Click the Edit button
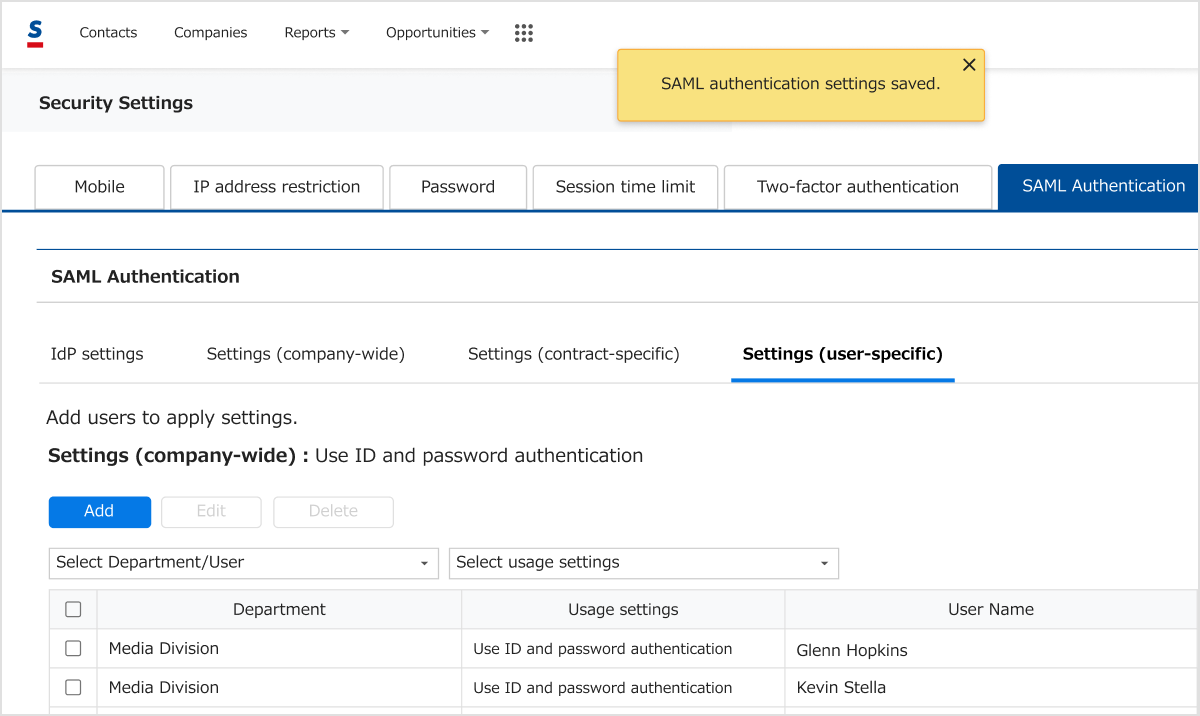Image resolution: width=1200 pixels, height=716 pixels. 211,512
